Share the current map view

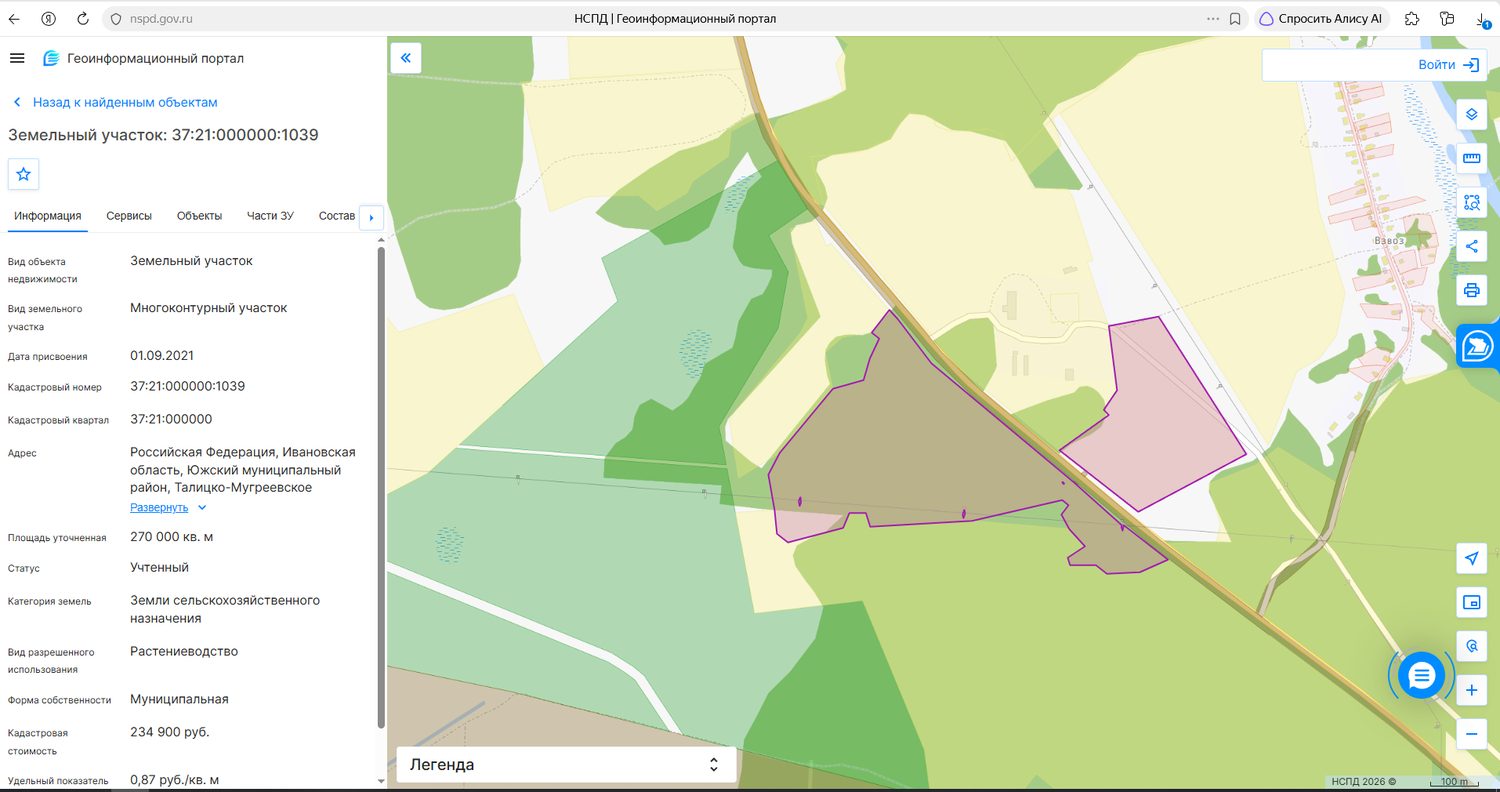click(x=1471, y=246)
